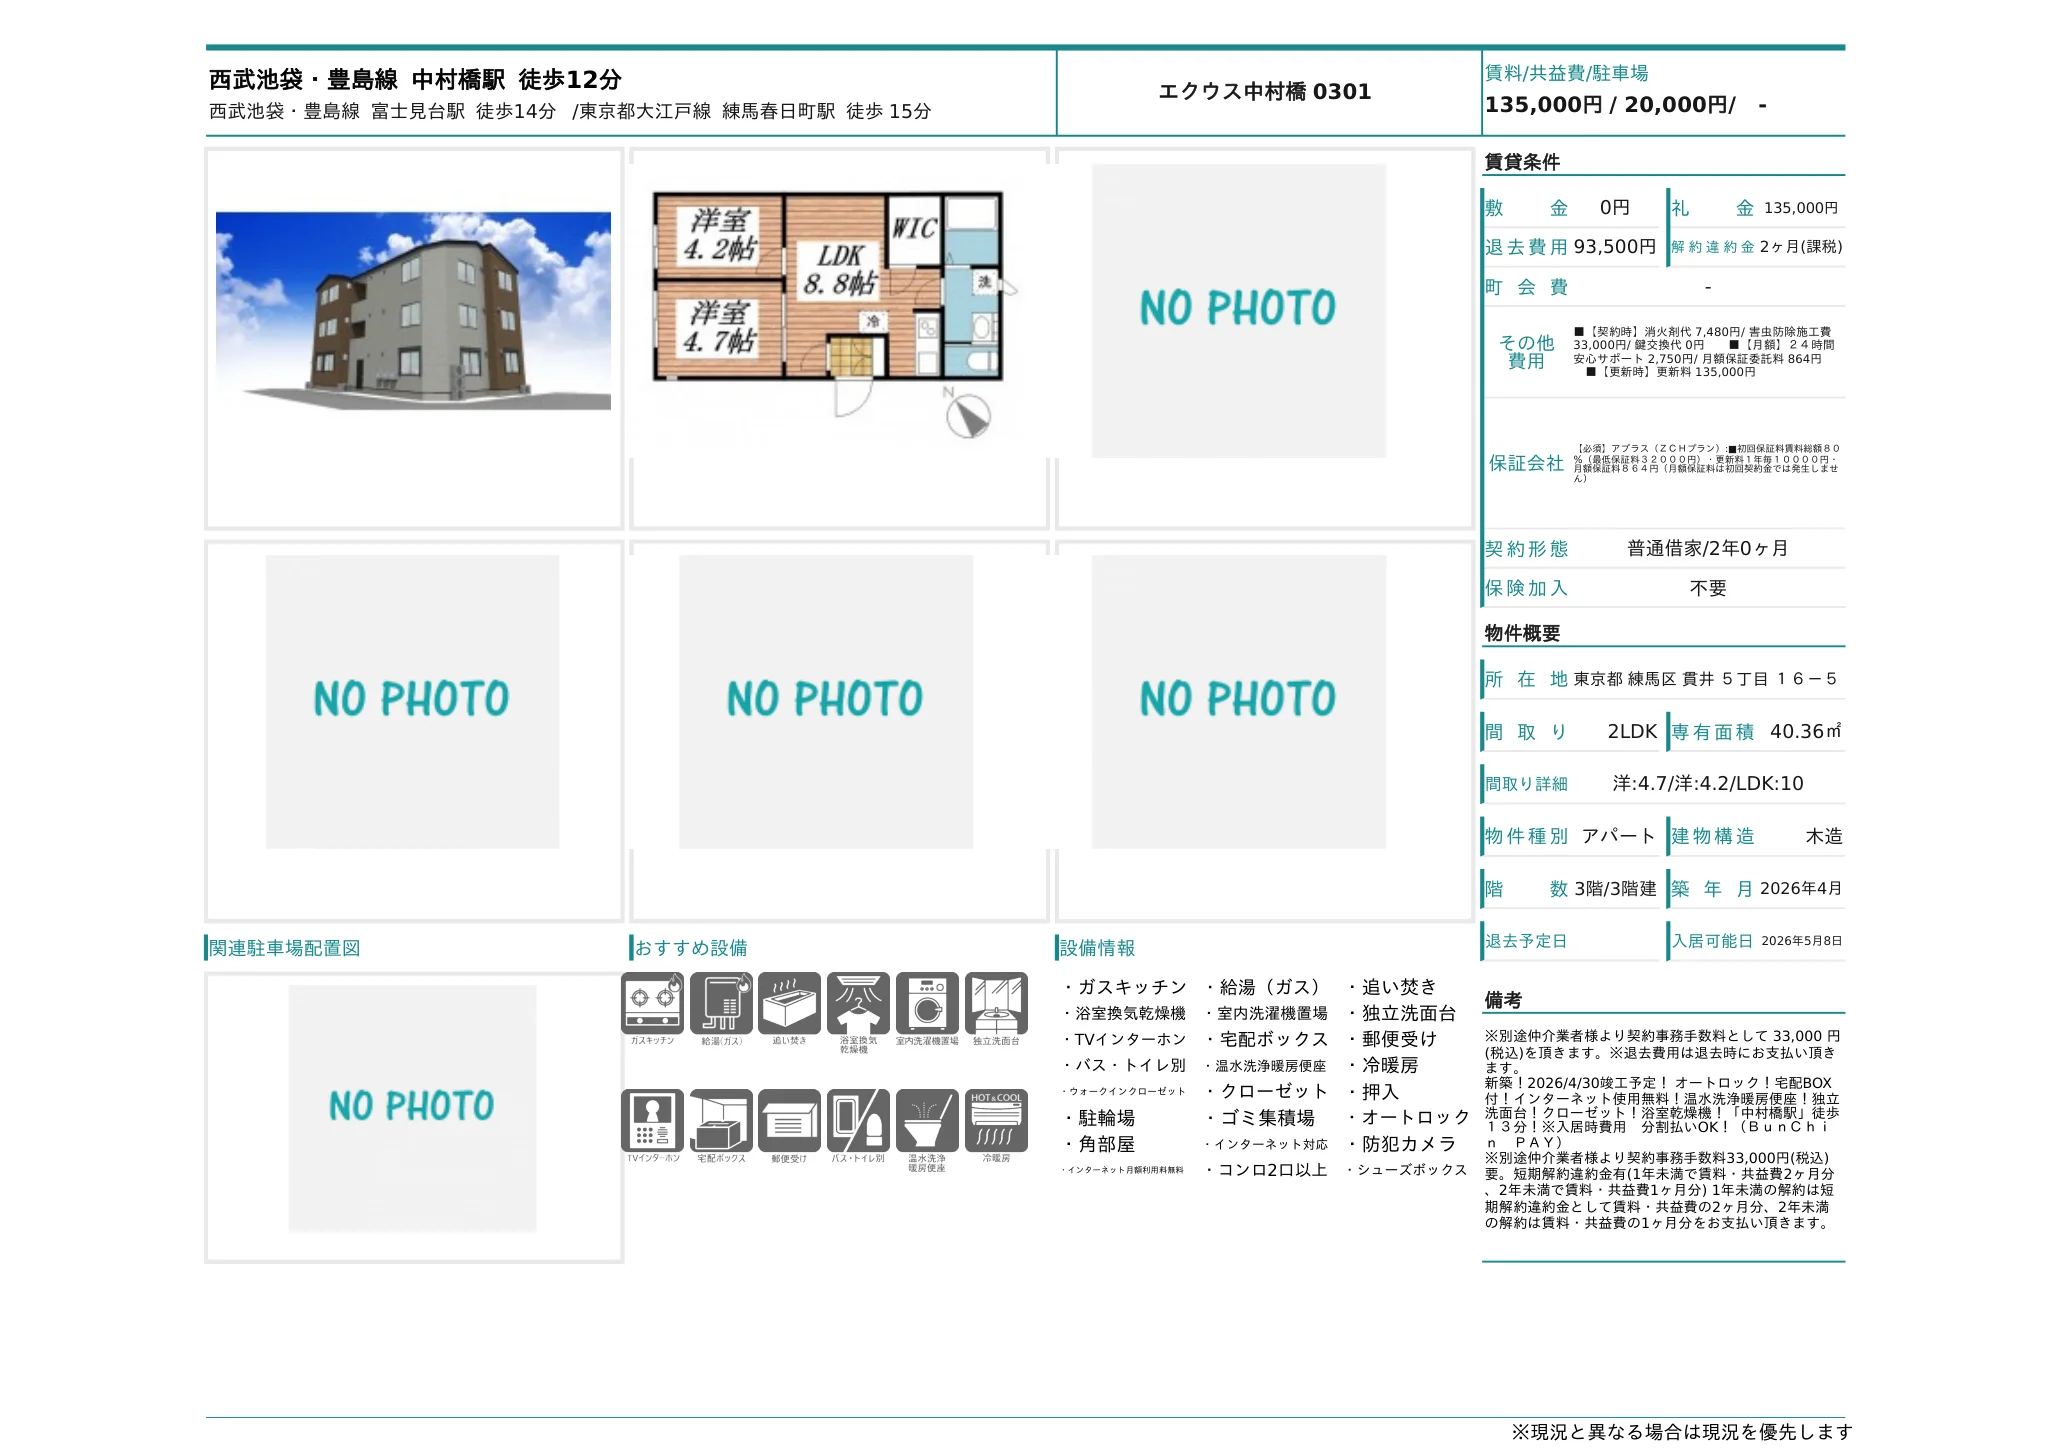Click the 保険加入 不要 value
Viewport: 2056px width, 1453px height.
[1708, 588]
